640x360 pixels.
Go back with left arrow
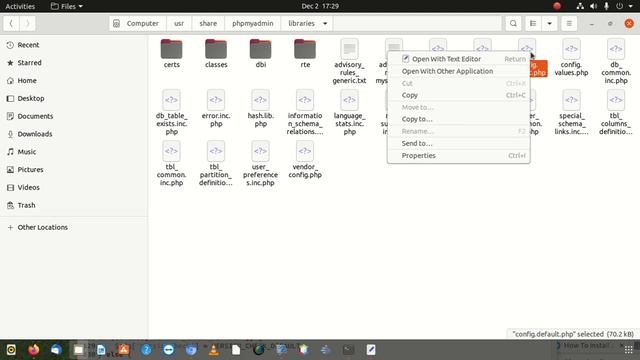[11, 23]
